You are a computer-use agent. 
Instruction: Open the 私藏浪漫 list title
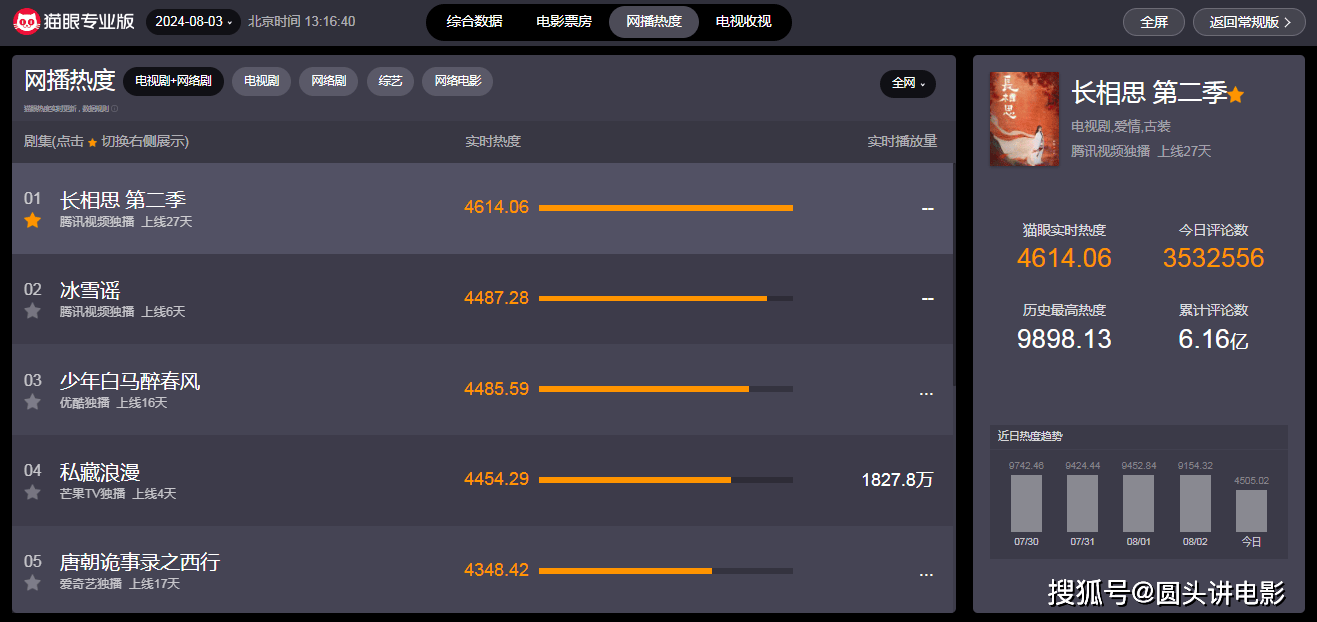click(100, 472)
